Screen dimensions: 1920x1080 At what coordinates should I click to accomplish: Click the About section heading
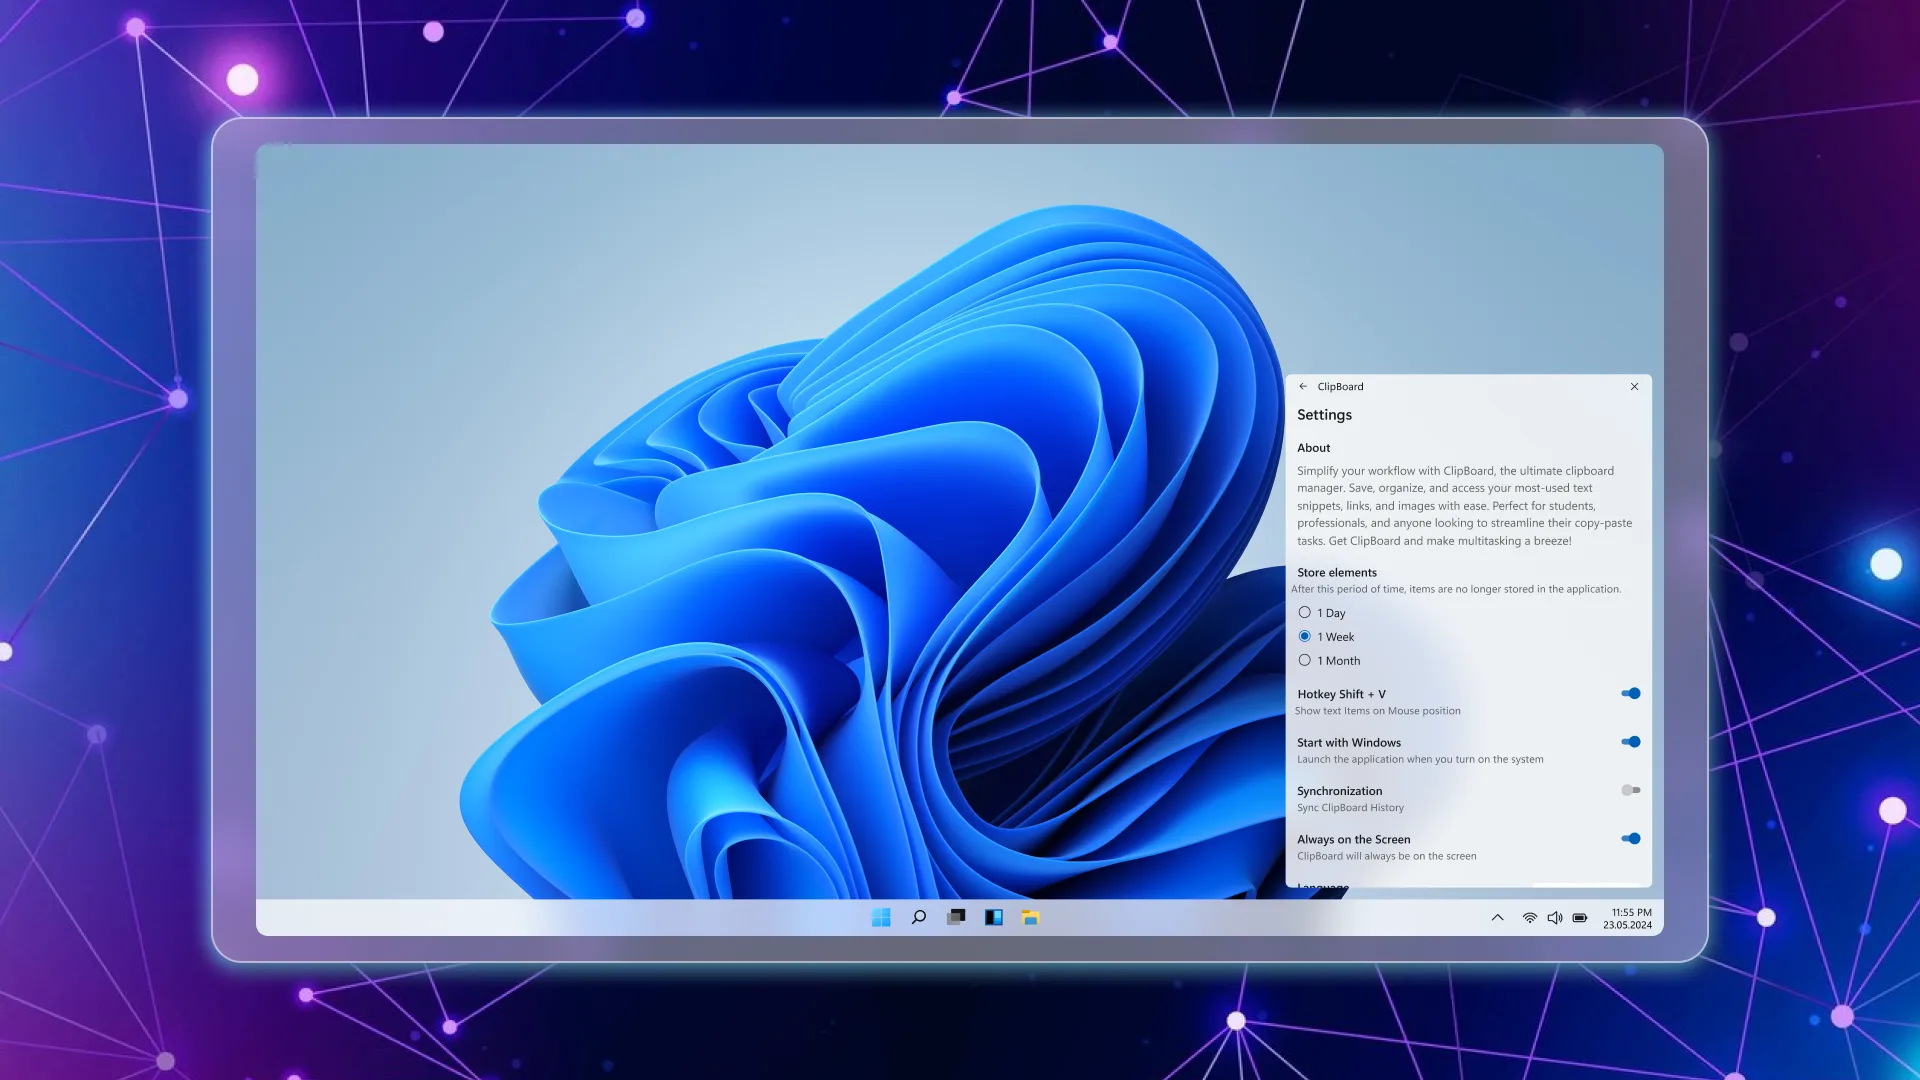click(x=1313, y=448)
